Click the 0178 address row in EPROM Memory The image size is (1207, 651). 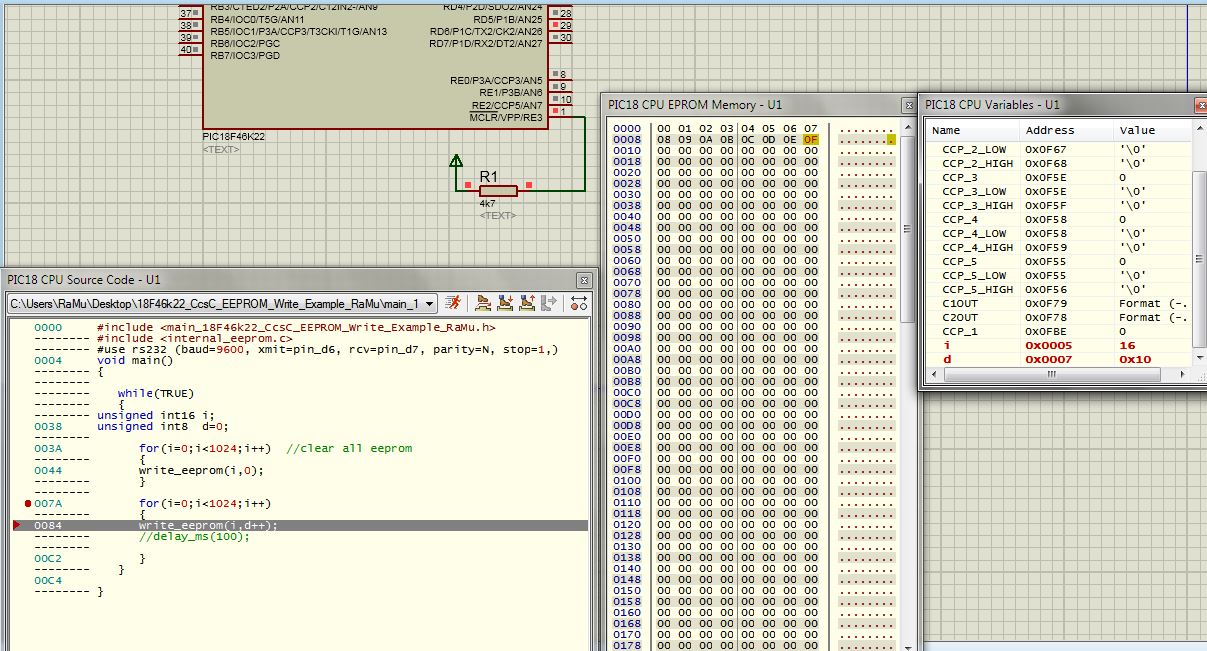tap(627, 646)
